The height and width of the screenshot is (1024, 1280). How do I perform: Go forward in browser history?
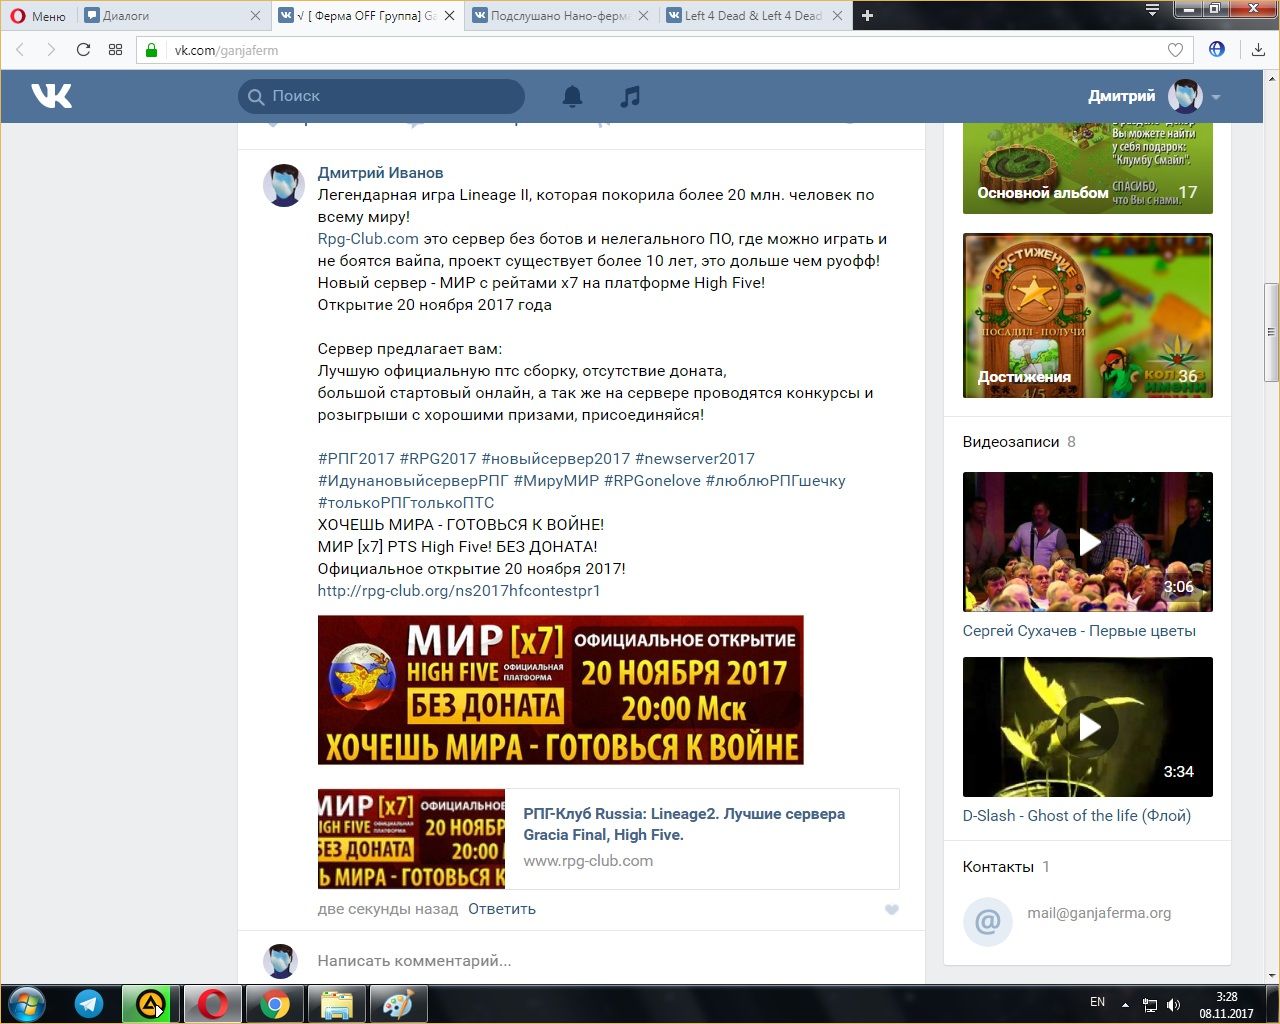pos(51,50)
